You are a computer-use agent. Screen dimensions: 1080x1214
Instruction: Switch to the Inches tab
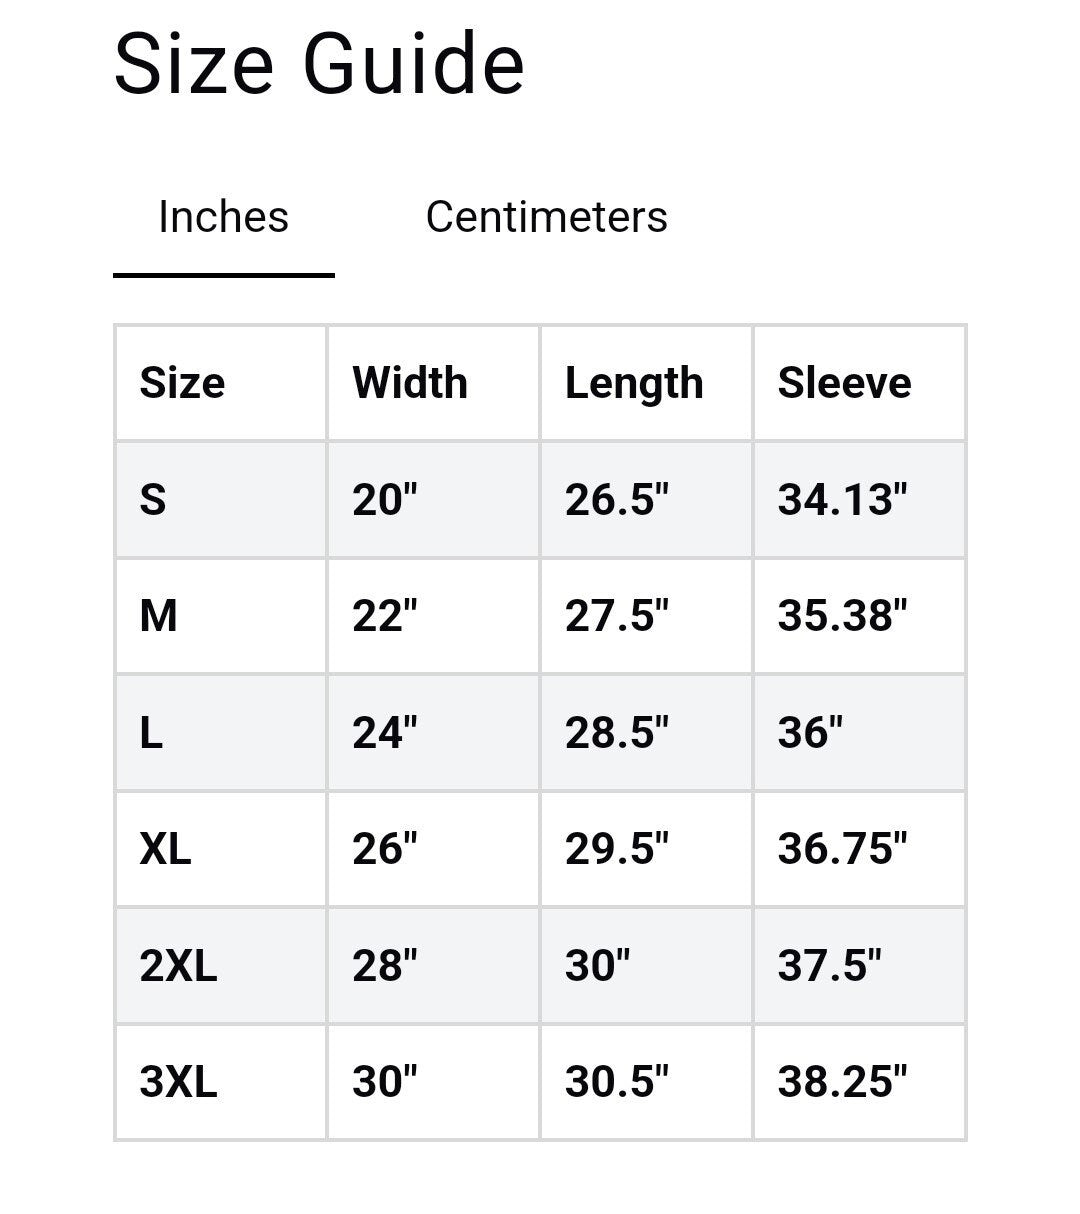(x=223, y=217)
